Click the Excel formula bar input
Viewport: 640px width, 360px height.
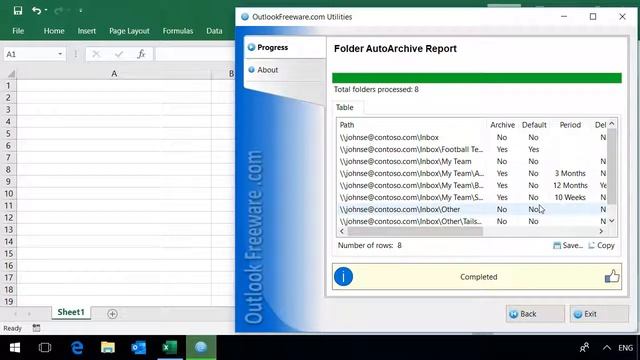(195, 54)
